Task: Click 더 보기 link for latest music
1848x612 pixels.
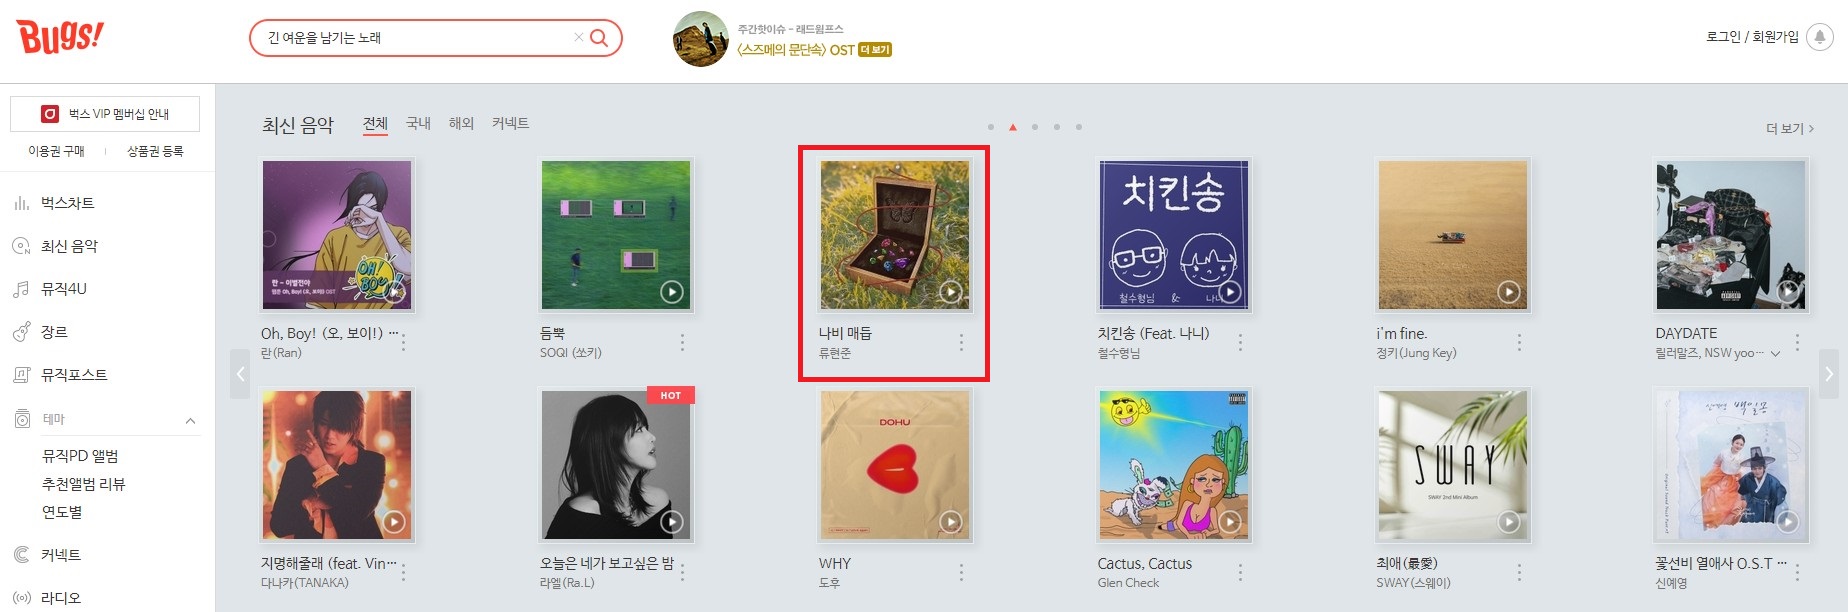Action: [x=1789, y=128]
